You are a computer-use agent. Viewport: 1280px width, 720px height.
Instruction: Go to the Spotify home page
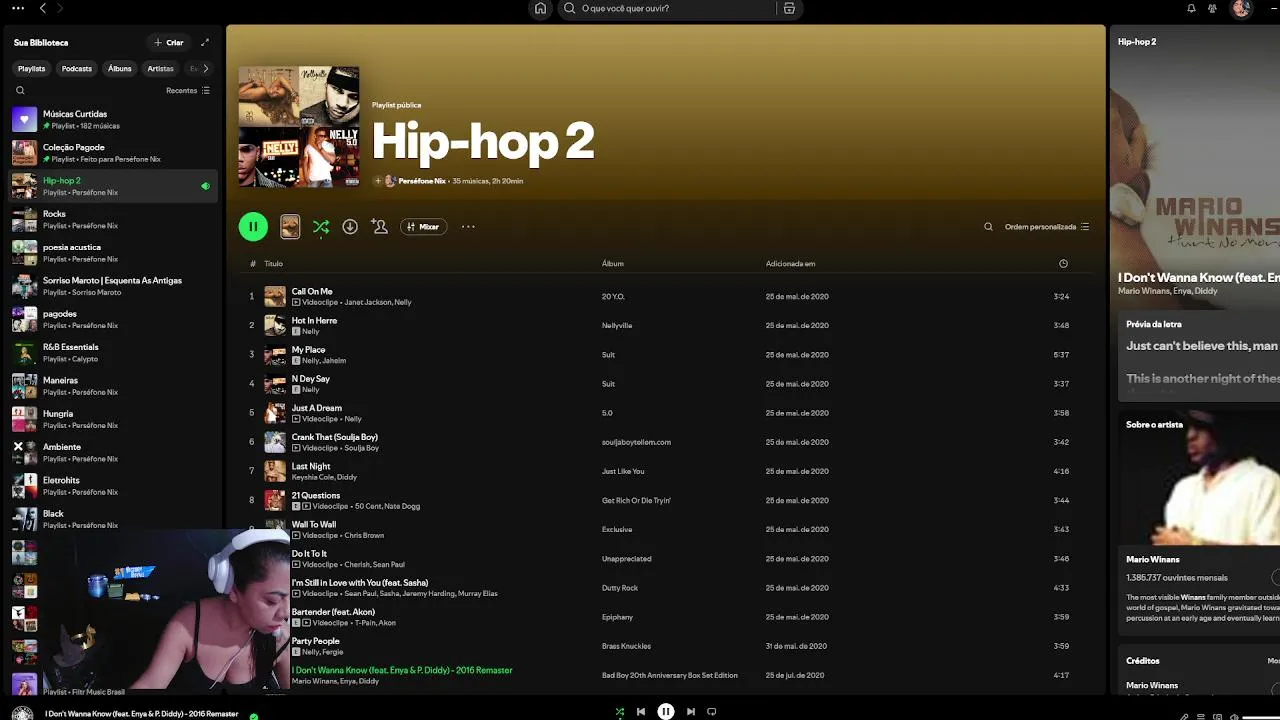540,8
